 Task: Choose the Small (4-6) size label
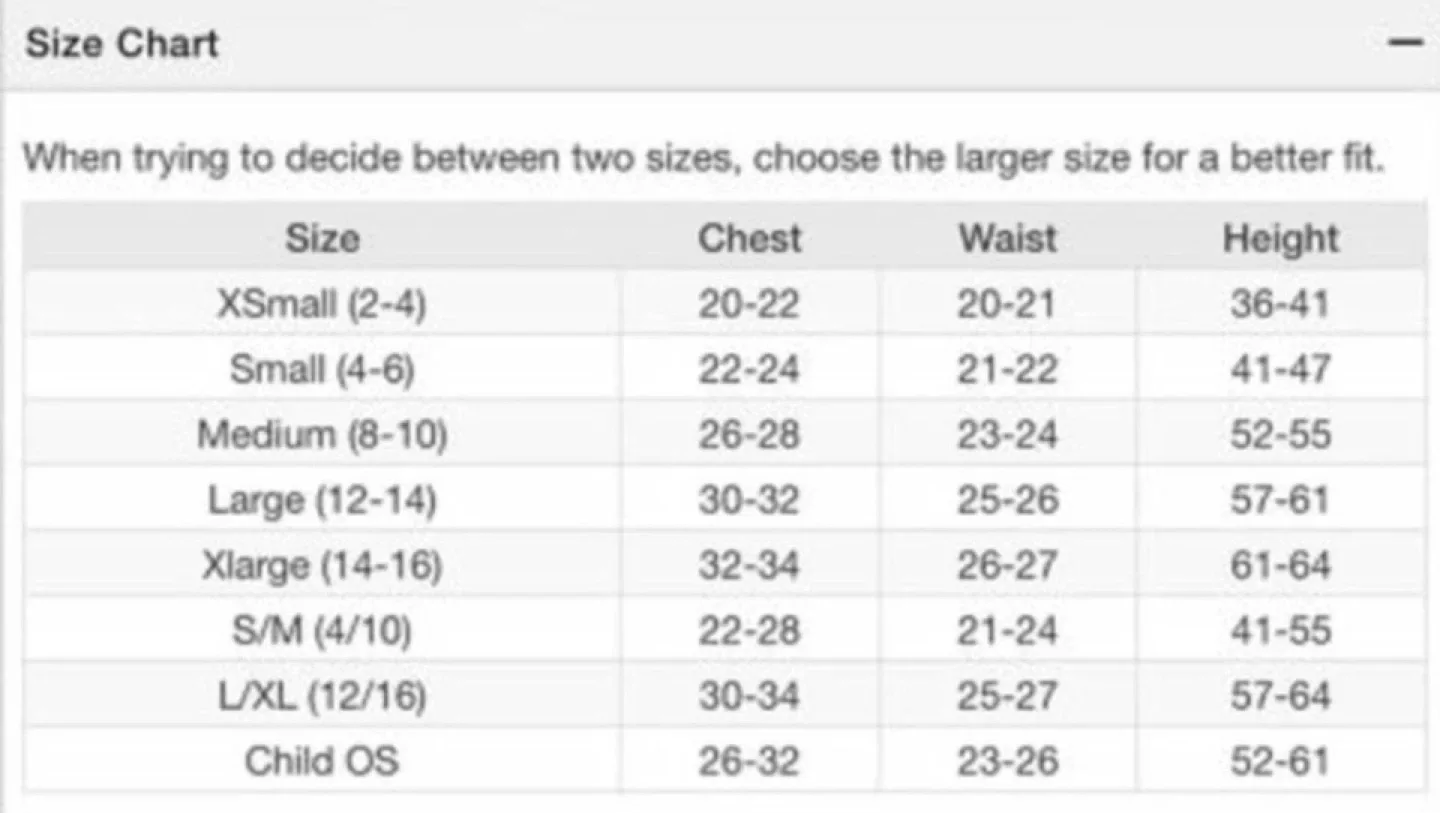322,369
